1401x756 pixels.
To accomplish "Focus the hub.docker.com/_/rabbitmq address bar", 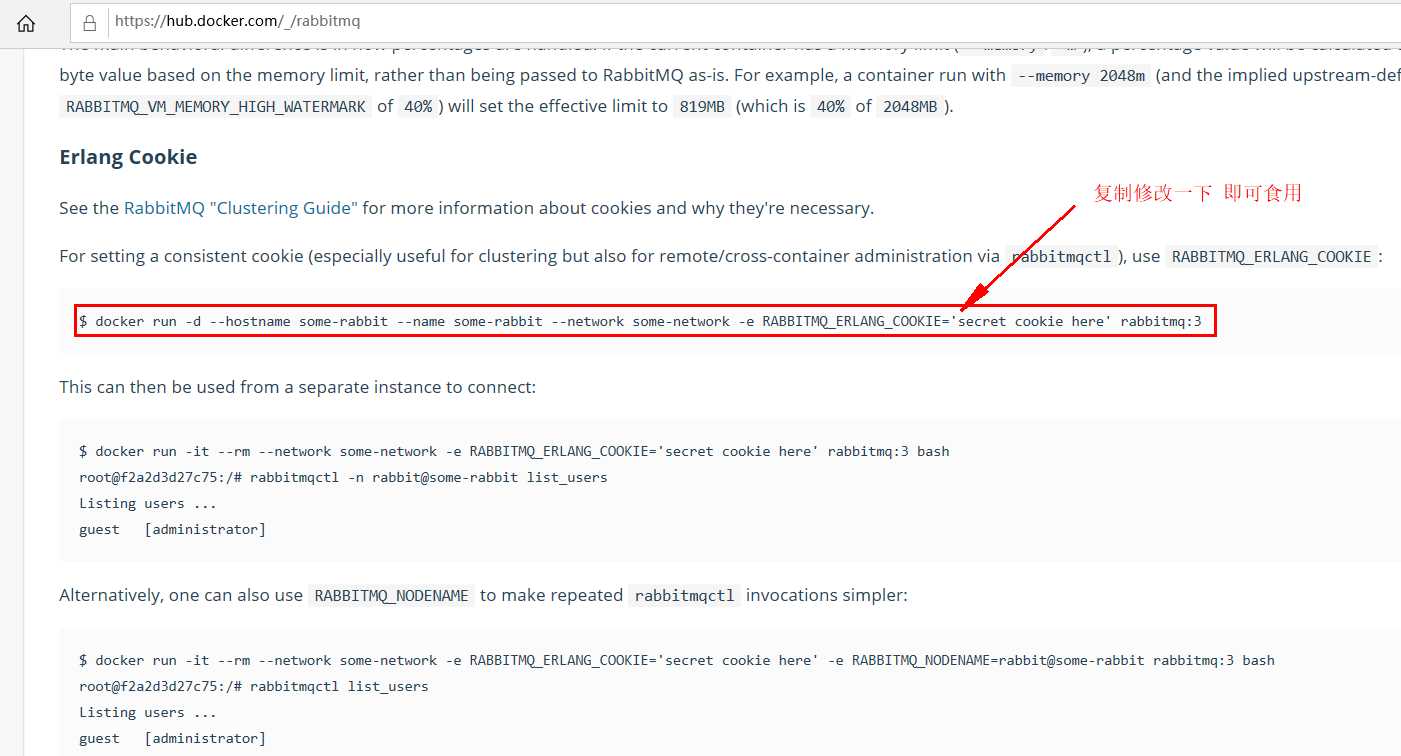I will click(x=735, y=21).
